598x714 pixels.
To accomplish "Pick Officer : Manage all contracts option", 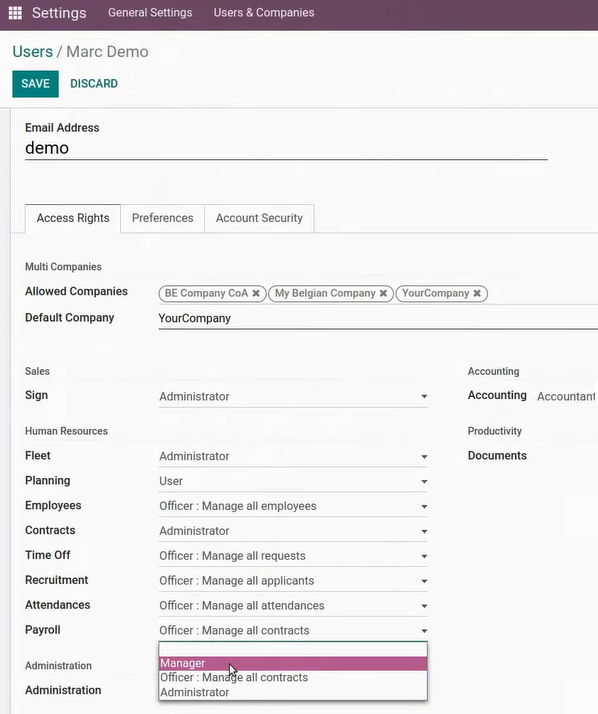I will point(293,678).
